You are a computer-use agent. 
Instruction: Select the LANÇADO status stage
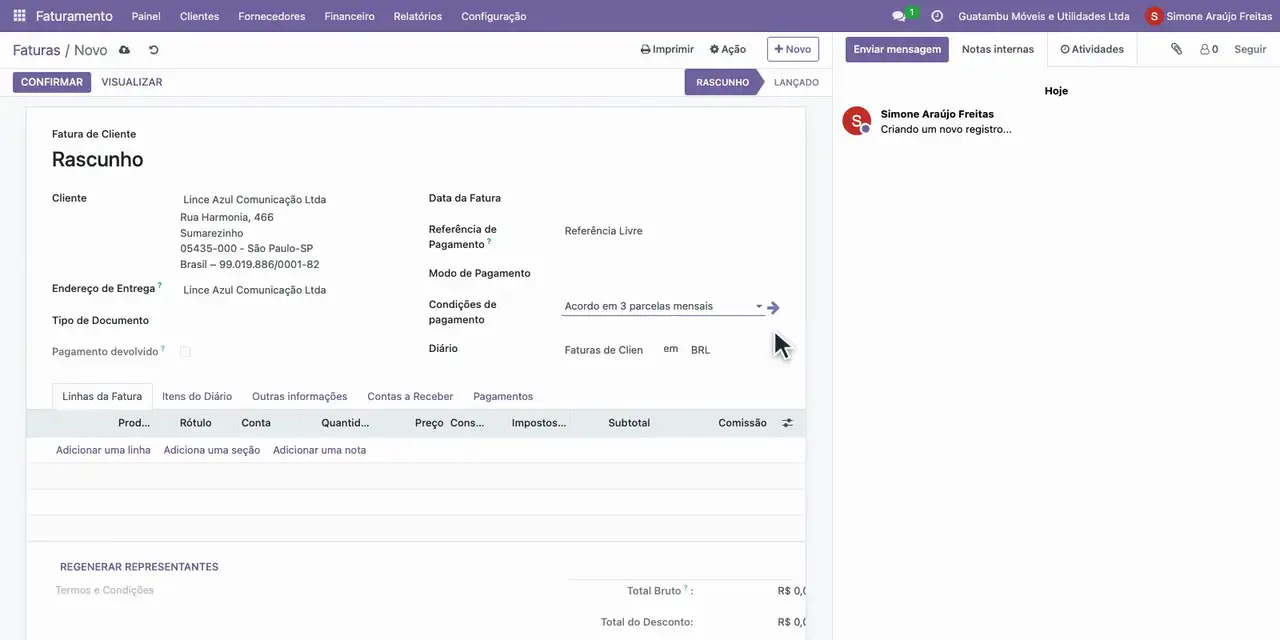point(796,82)
